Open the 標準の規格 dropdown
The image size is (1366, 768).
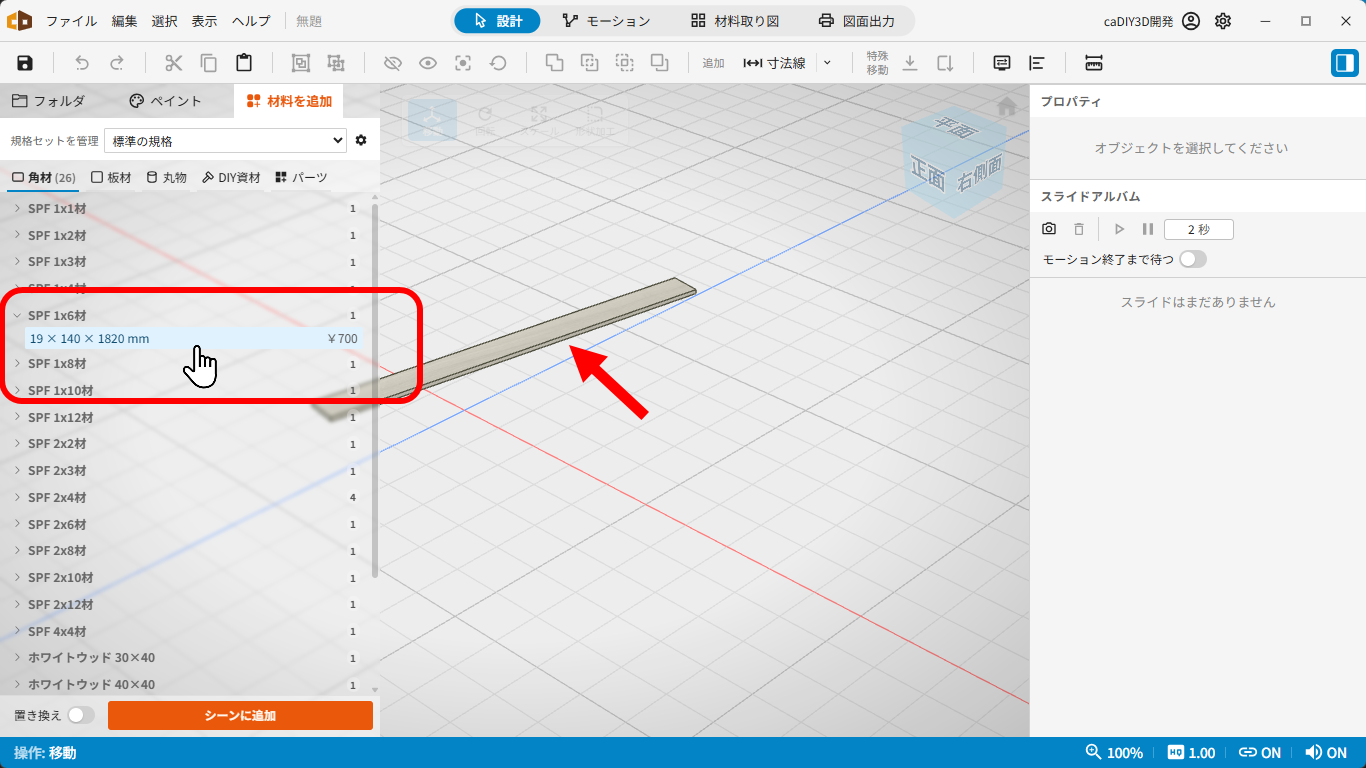tap(225, 141)
